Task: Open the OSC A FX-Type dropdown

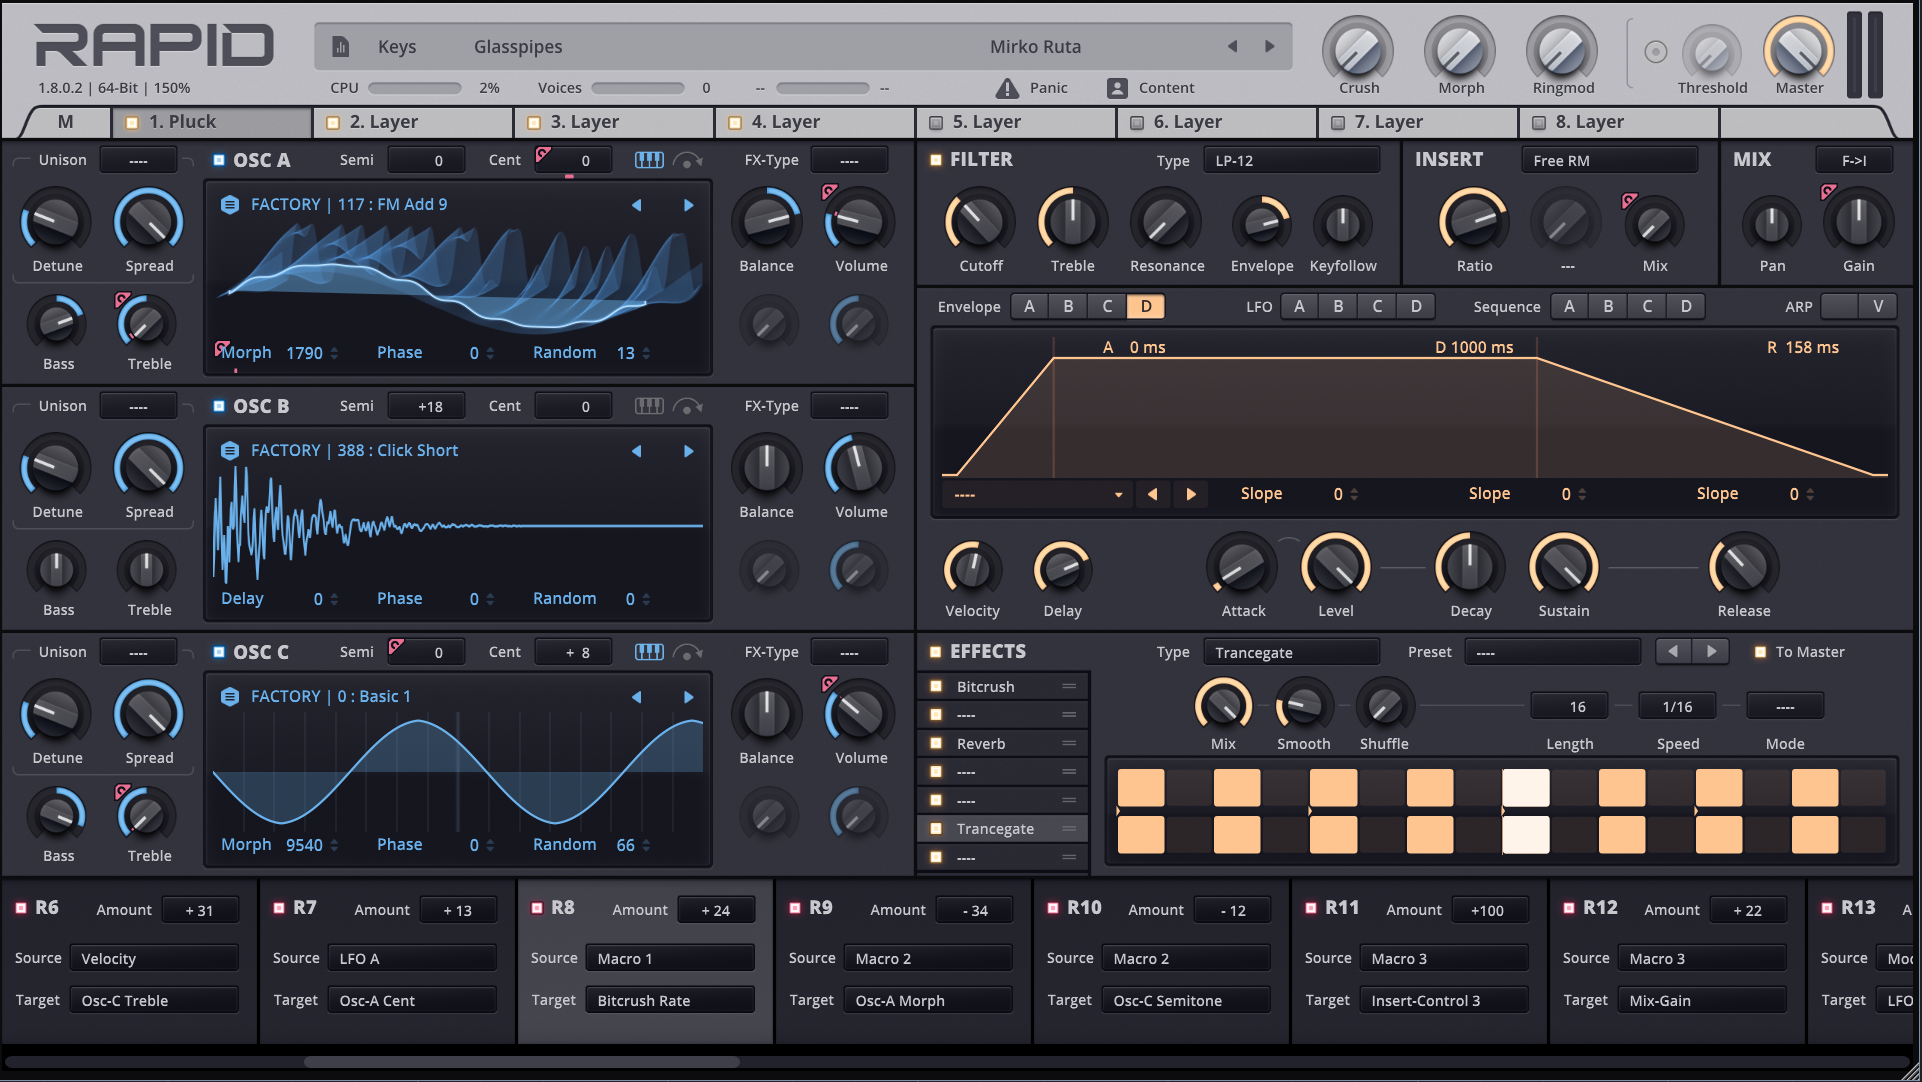Action: click(849, 160)
